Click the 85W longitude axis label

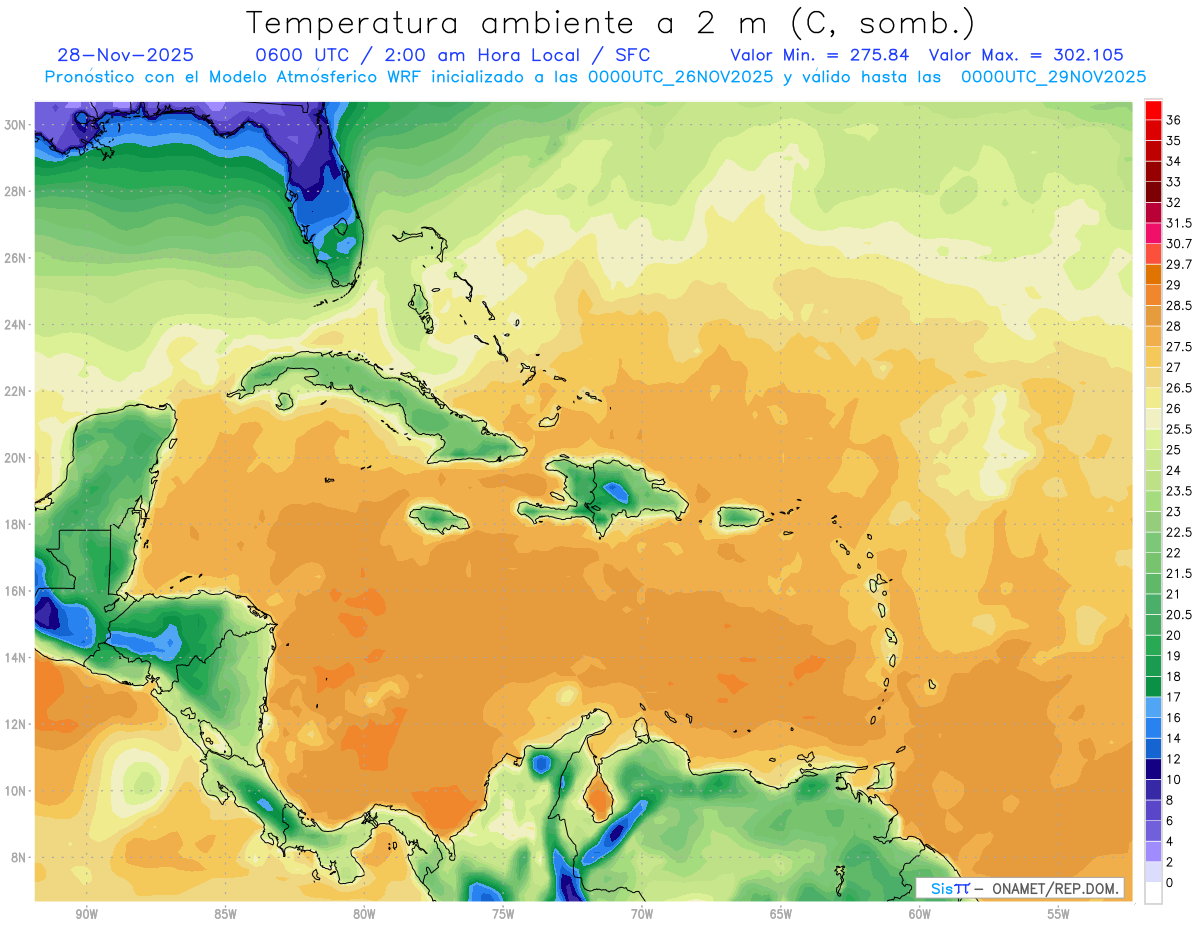click(225, 915)
